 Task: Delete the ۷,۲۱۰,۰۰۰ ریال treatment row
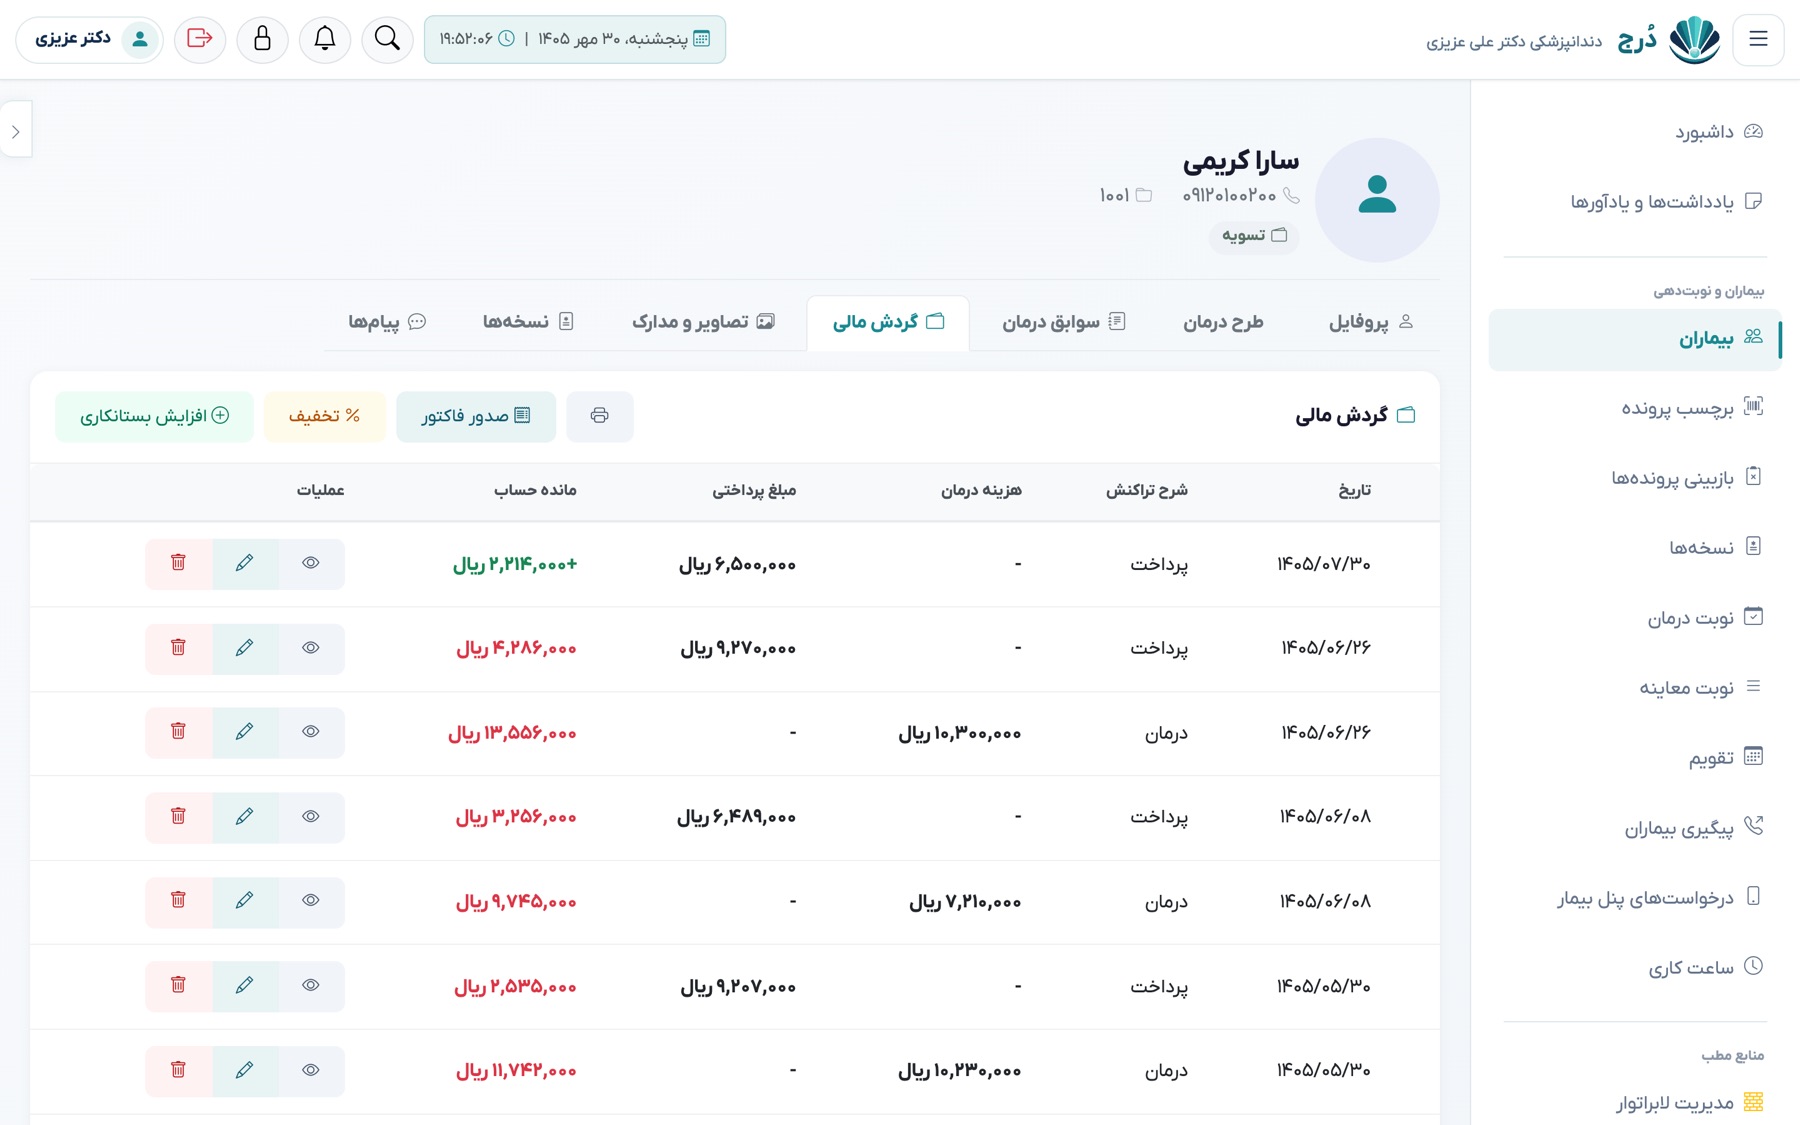pyautogui.click(x=178, y=901)
